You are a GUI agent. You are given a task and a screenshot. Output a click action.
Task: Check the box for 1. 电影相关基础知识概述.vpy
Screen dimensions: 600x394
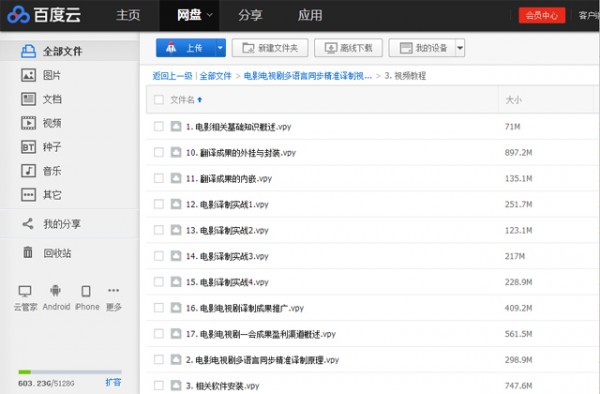[x=158, y=127]
